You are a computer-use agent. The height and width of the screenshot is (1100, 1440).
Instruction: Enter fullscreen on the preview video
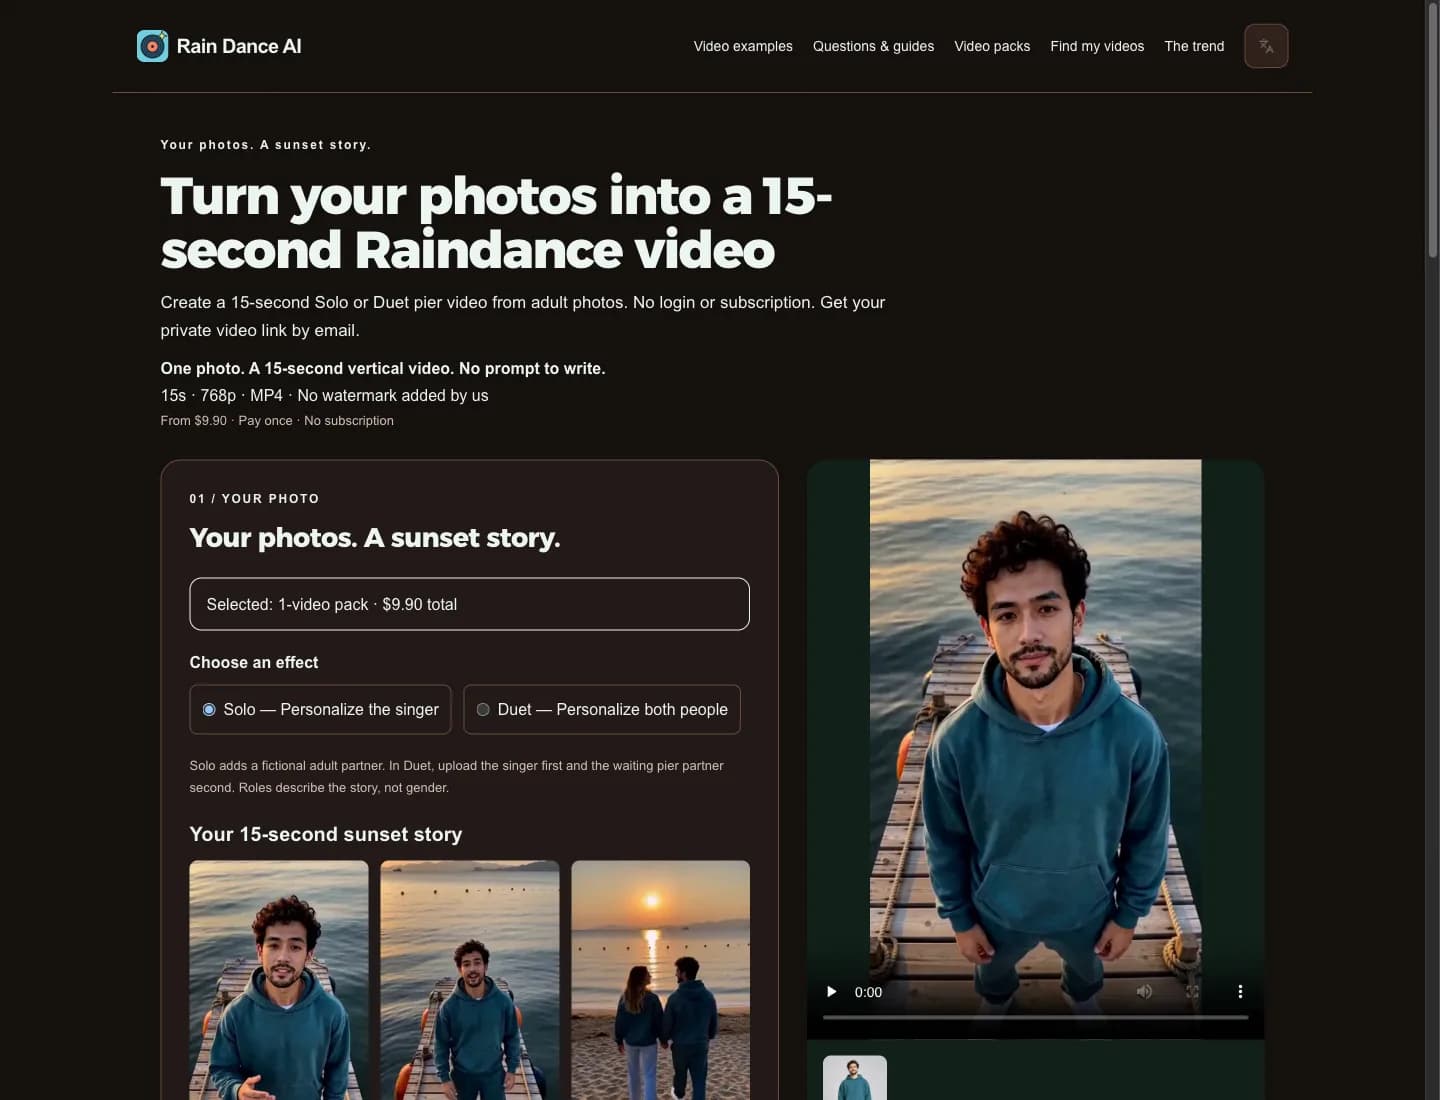[1192, 992]
